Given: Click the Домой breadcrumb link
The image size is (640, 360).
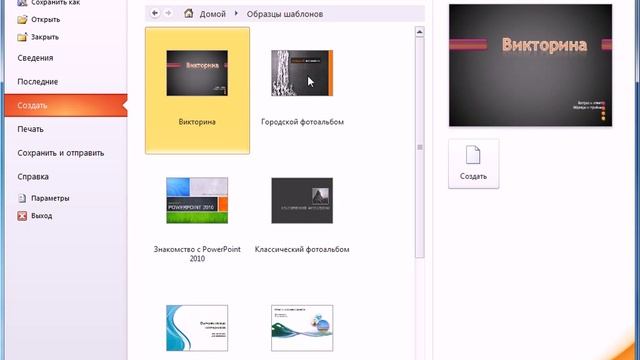Looking at the screenshot, I should [212, 14].
